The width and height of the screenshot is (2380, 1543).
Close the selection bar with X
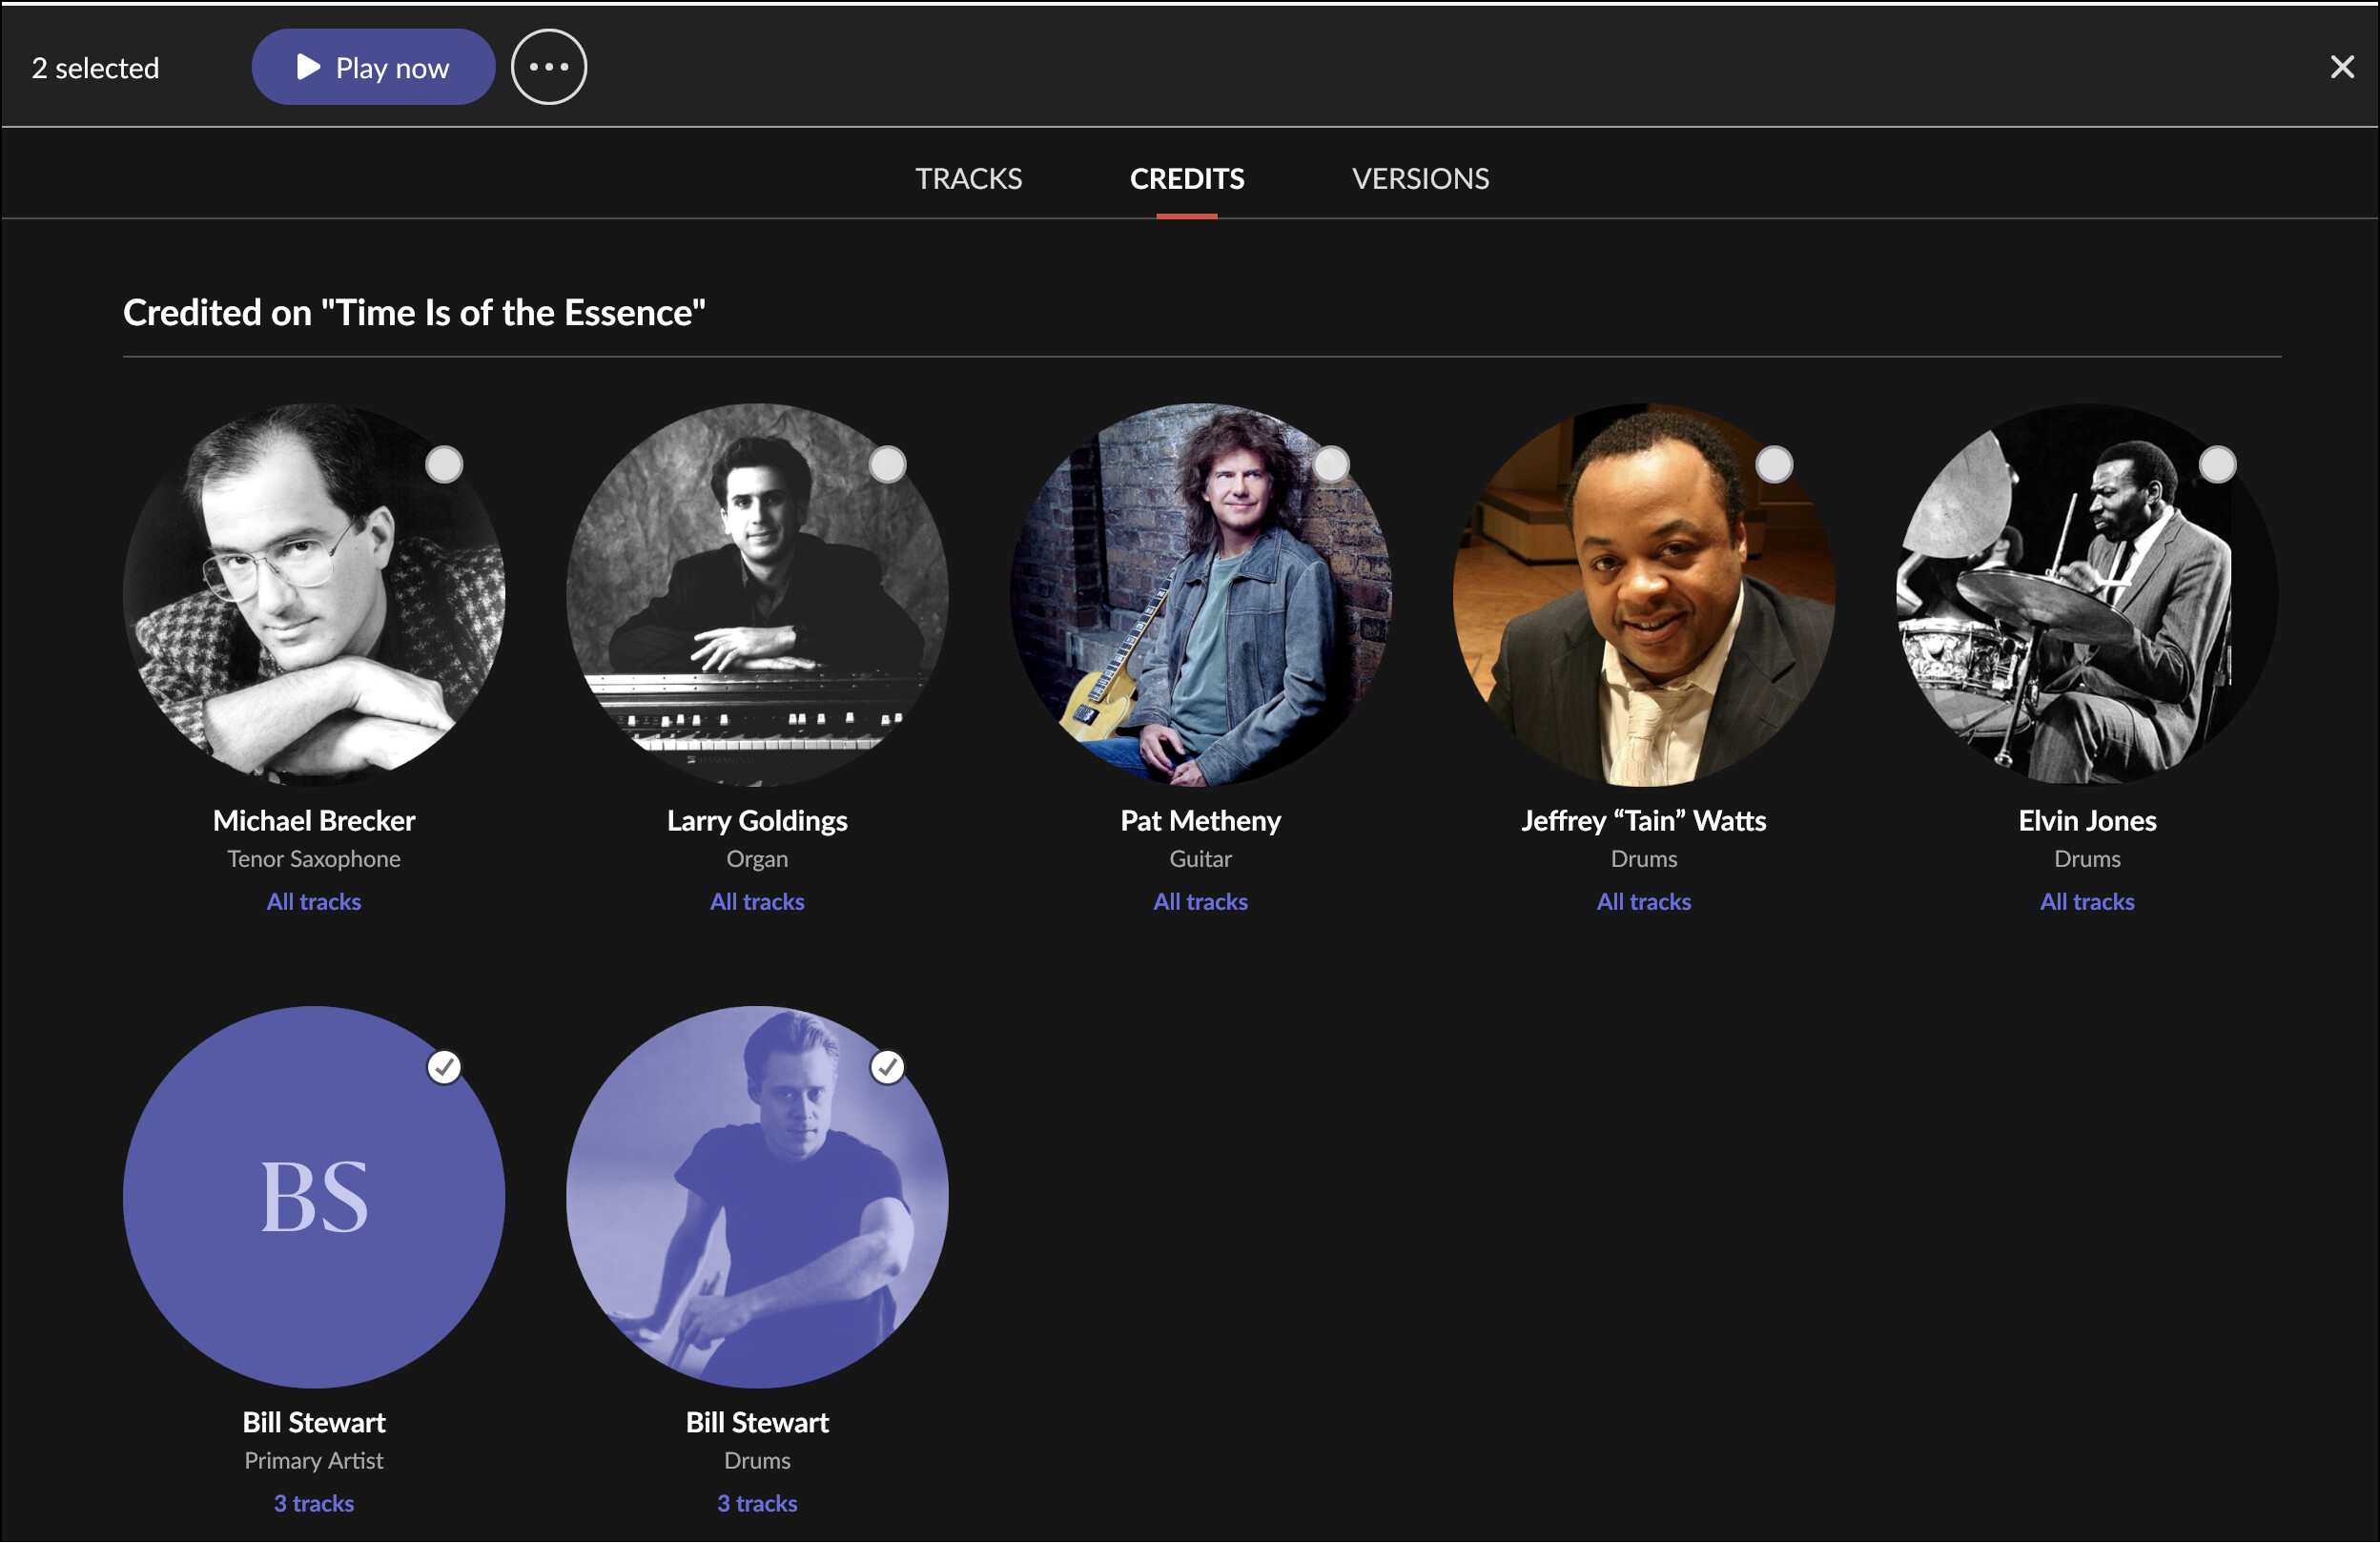tap(2341, 67)
